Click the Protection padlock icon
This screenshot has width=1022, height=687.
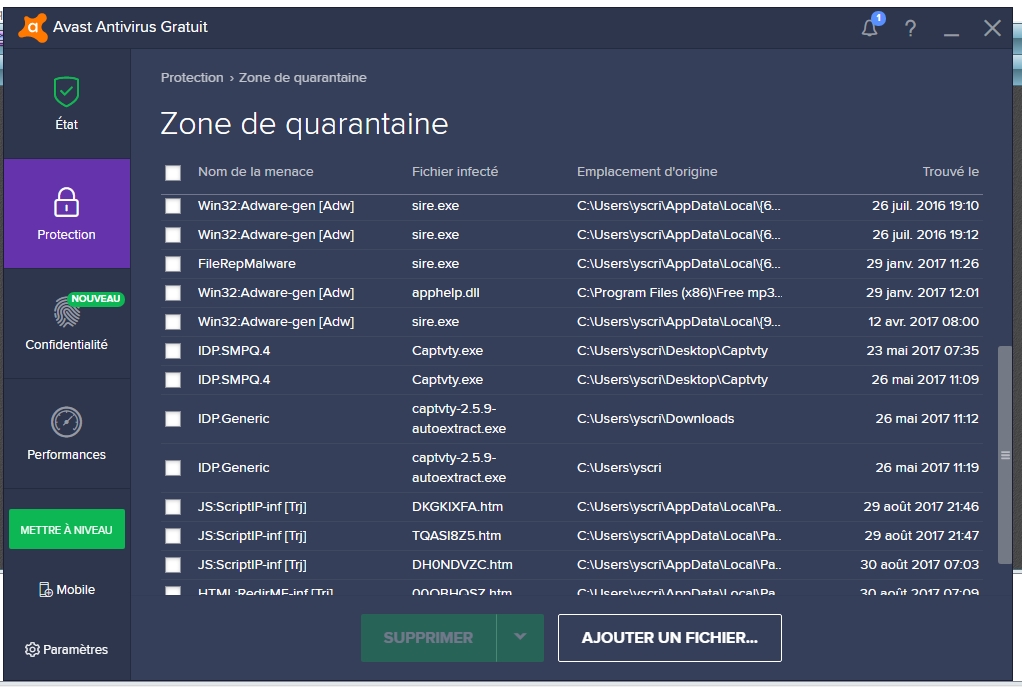(x=66, y=202)
